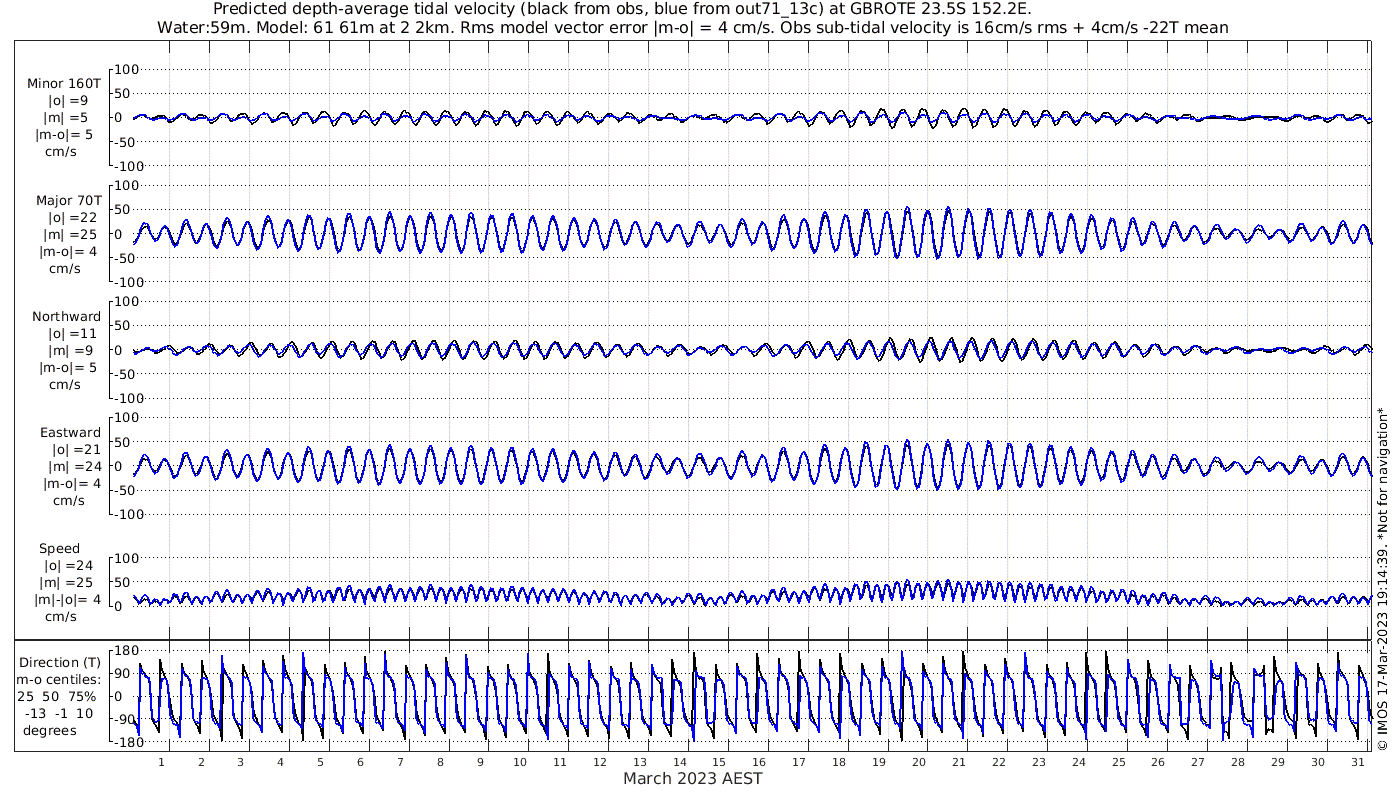This screenshot has width=1400, height=800.
Task: Click the 'Speed' panel label
Action: coord(59,549)
